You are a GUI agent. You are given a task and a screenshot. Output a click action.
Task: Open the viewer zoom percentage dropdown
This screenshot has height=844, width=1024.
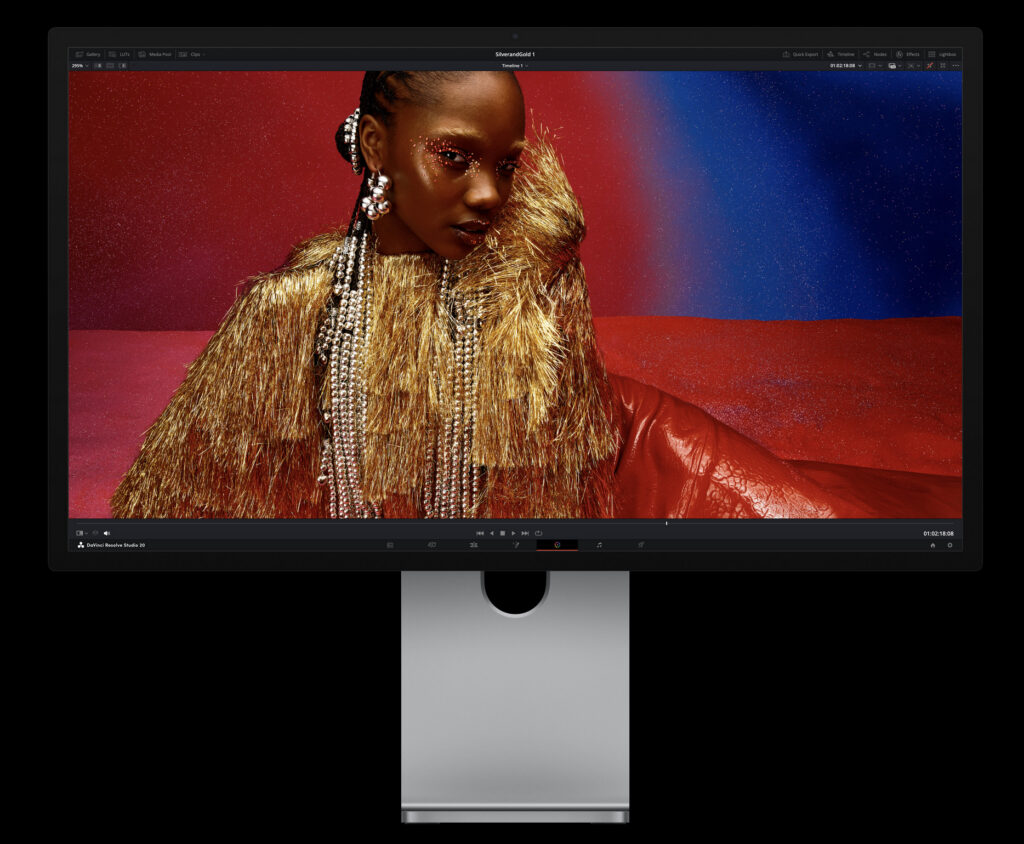click(x=80, y=66)
